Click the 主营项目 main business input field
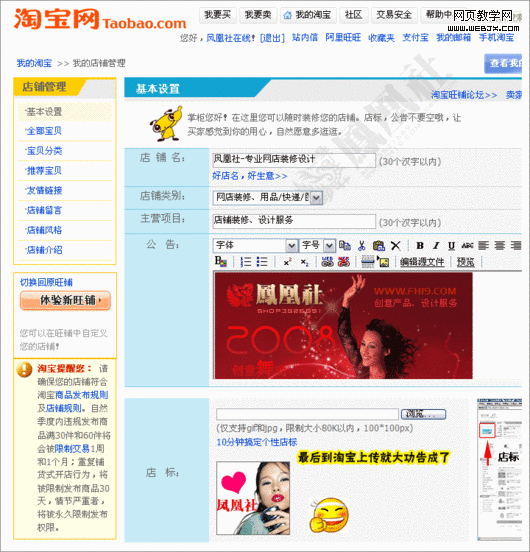This screenshot has width=530, height=552. 294,221
